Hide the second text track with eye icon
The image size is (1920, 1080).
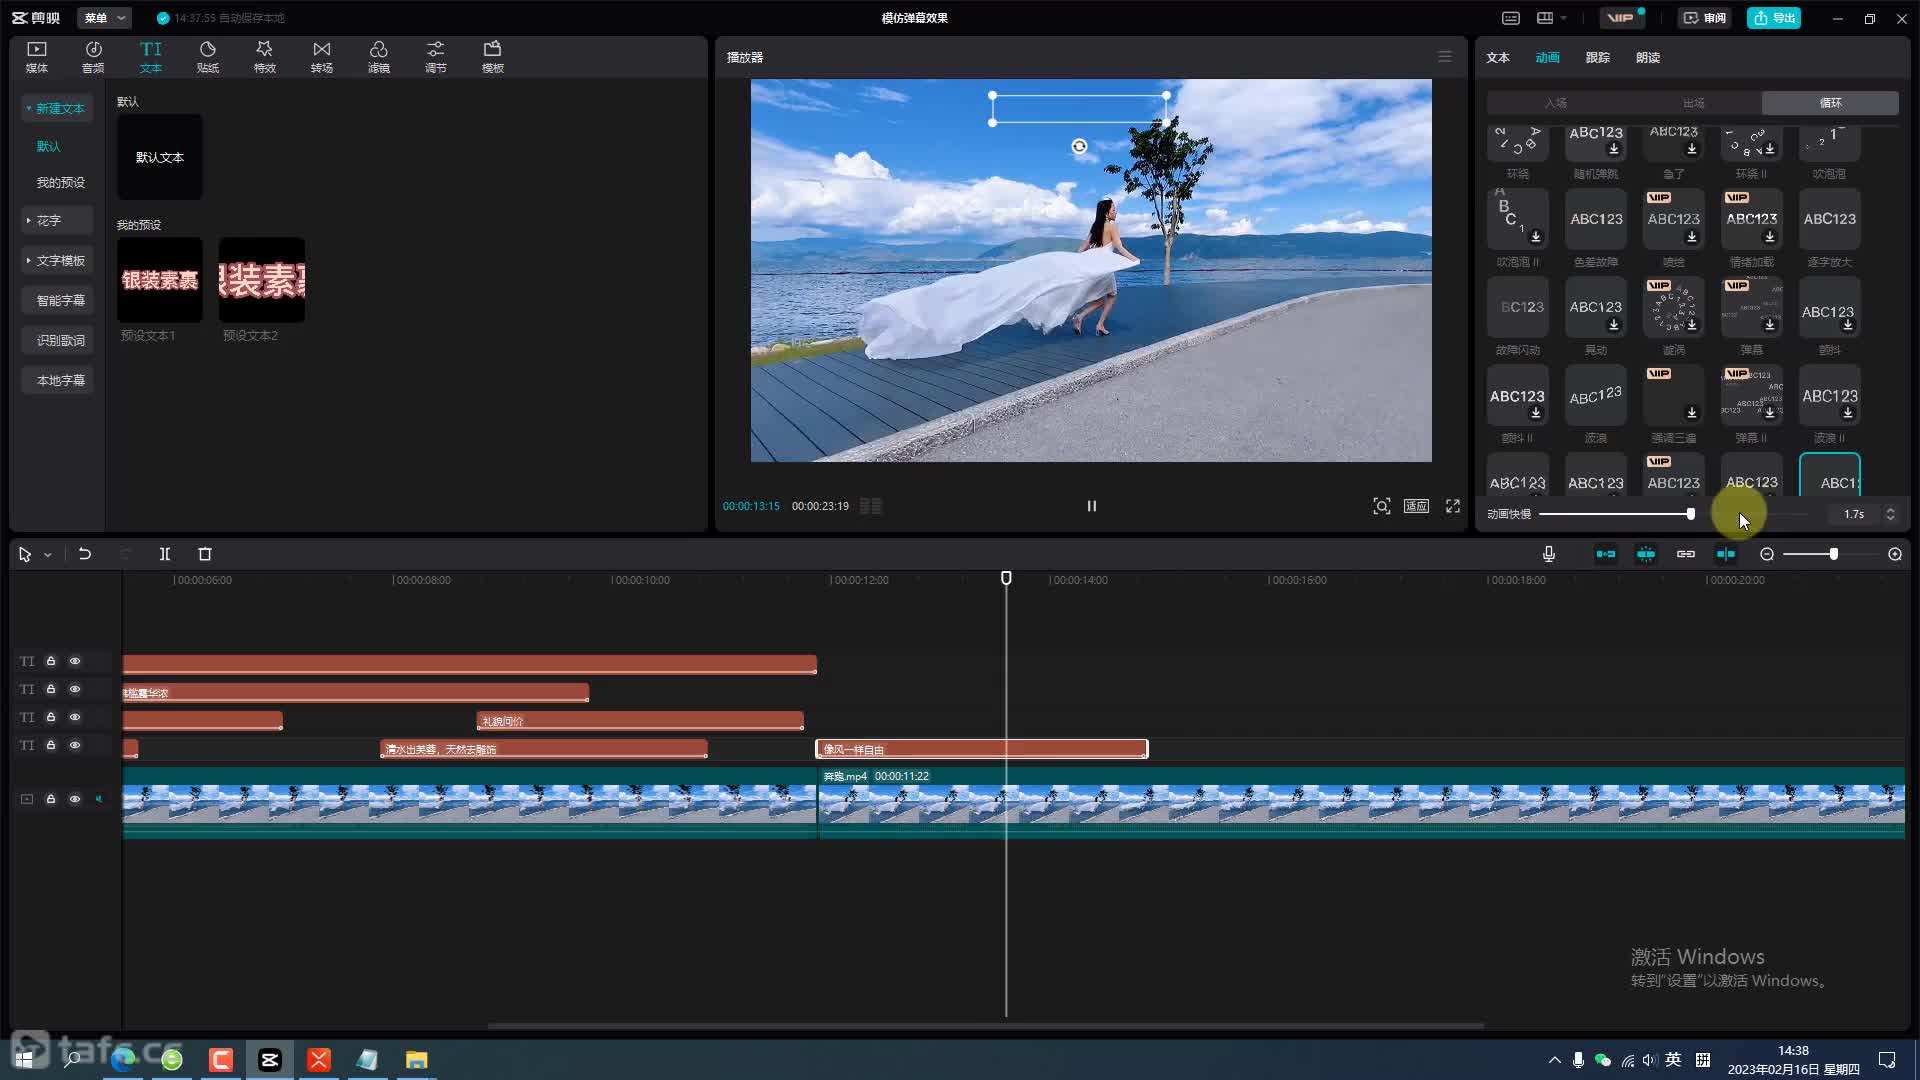tap(75, 689)
